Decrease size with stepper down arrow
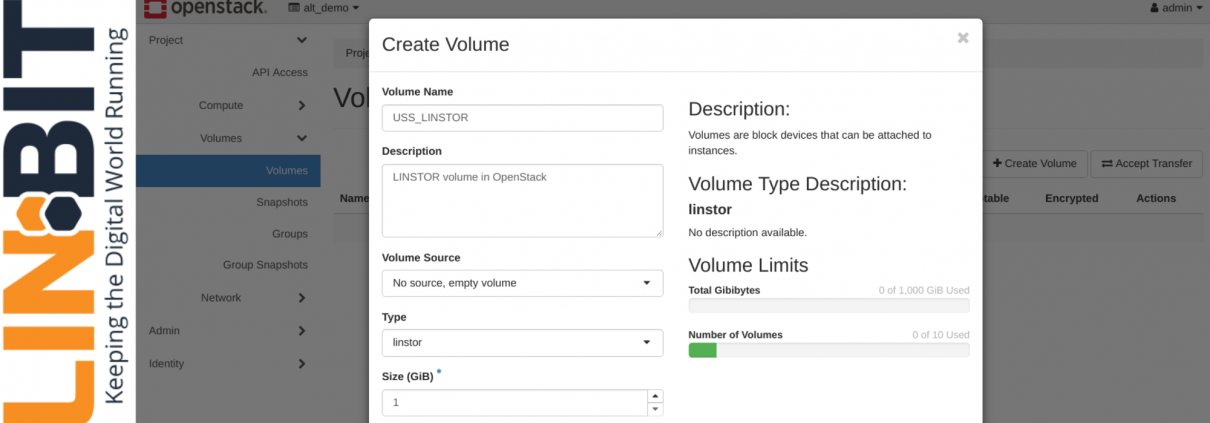The height and width of the screenshot is (423, 1210). (x=656, y=409)
